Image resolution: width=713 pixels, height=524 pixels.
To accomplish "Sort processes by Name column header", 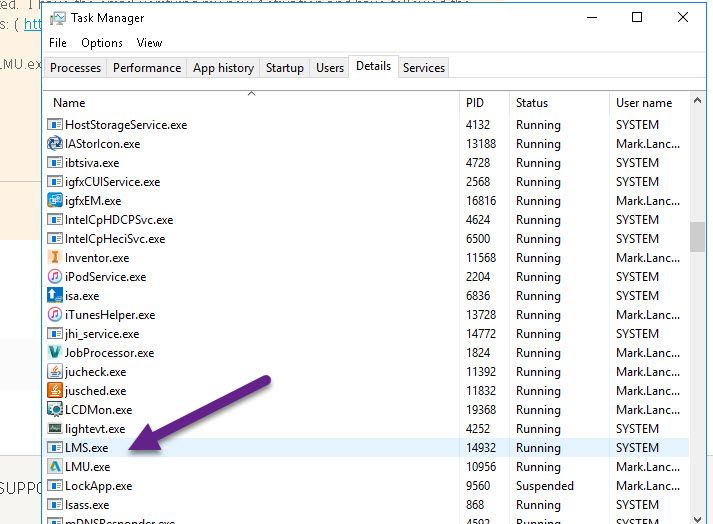I will (251, 103).
